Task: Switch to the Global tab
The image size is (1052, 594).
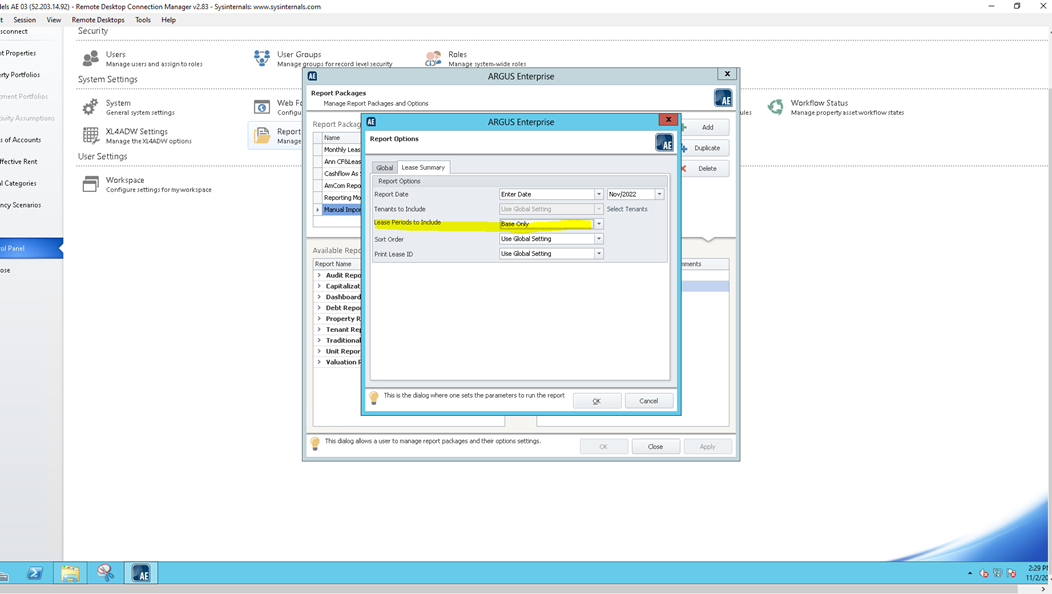Action: (x=384, y=168)
